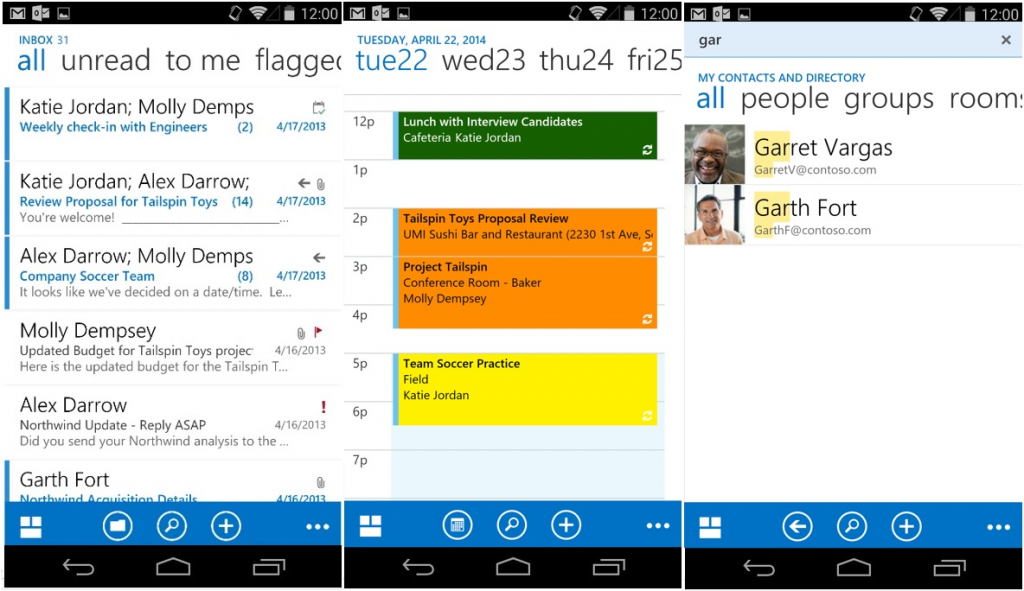Tap the search icon in calendar toolbar
Screen dimensions: 1024x591
pyautogui.click(x=511, y=525)
